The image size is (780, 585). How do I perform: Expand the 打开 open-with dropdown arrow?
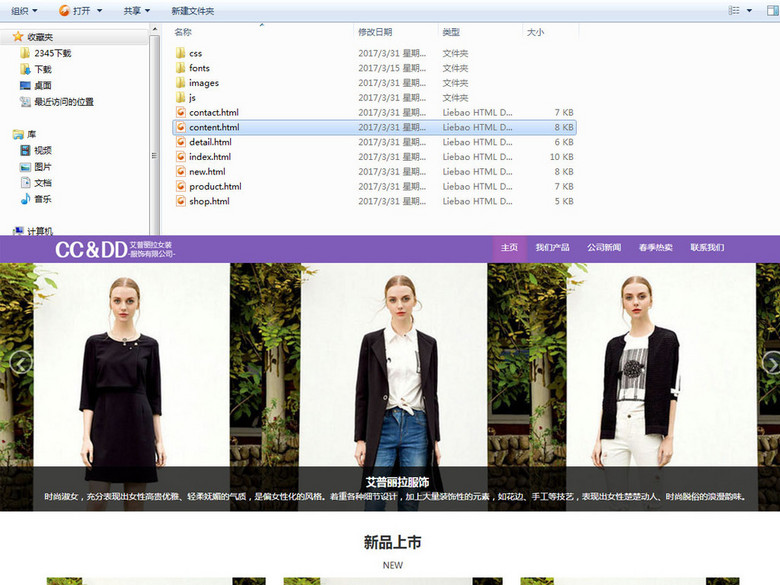[99, 10]
